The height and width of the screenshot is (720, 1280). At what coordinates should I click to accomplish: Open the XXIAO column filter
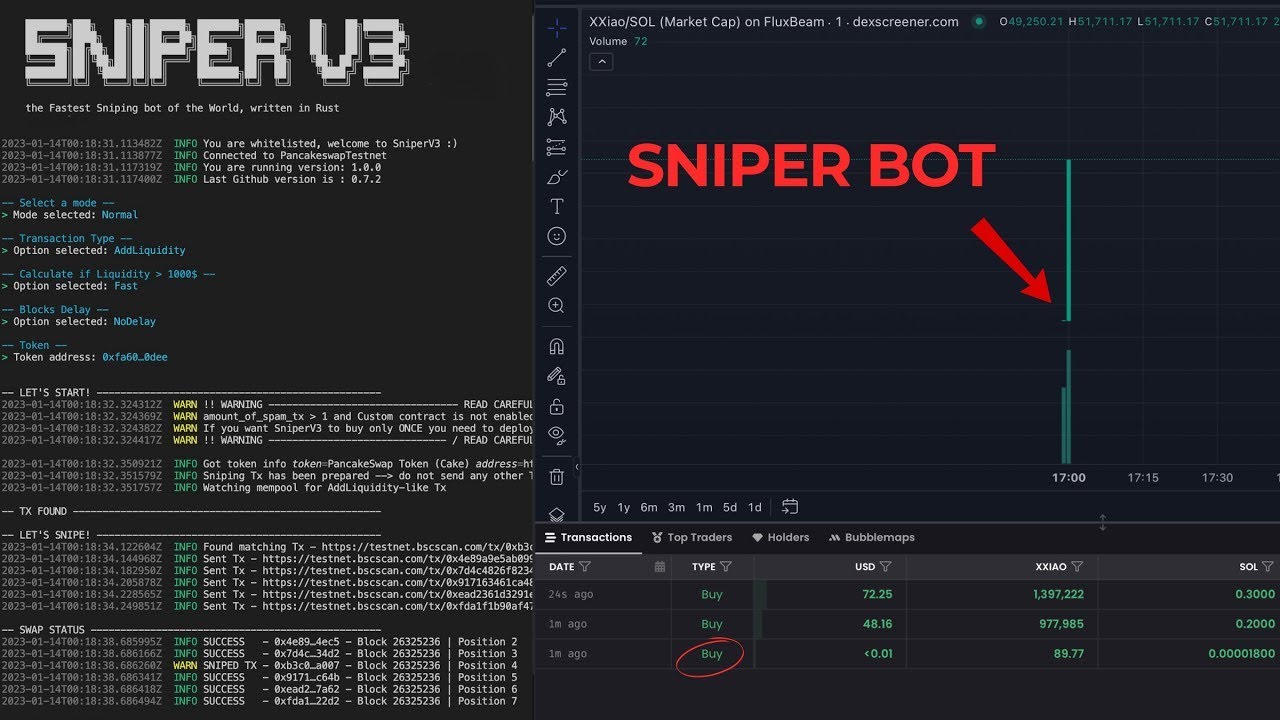click(x=1077, y=567)
